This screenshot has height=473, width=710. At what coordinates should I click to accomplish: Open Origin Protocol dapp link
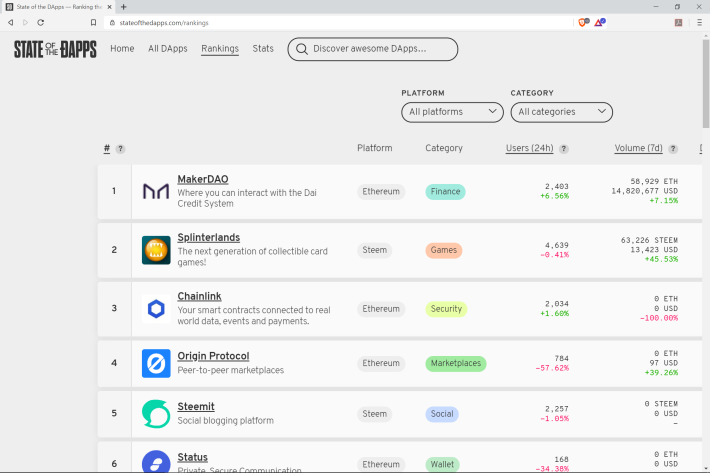click(213, 356)
